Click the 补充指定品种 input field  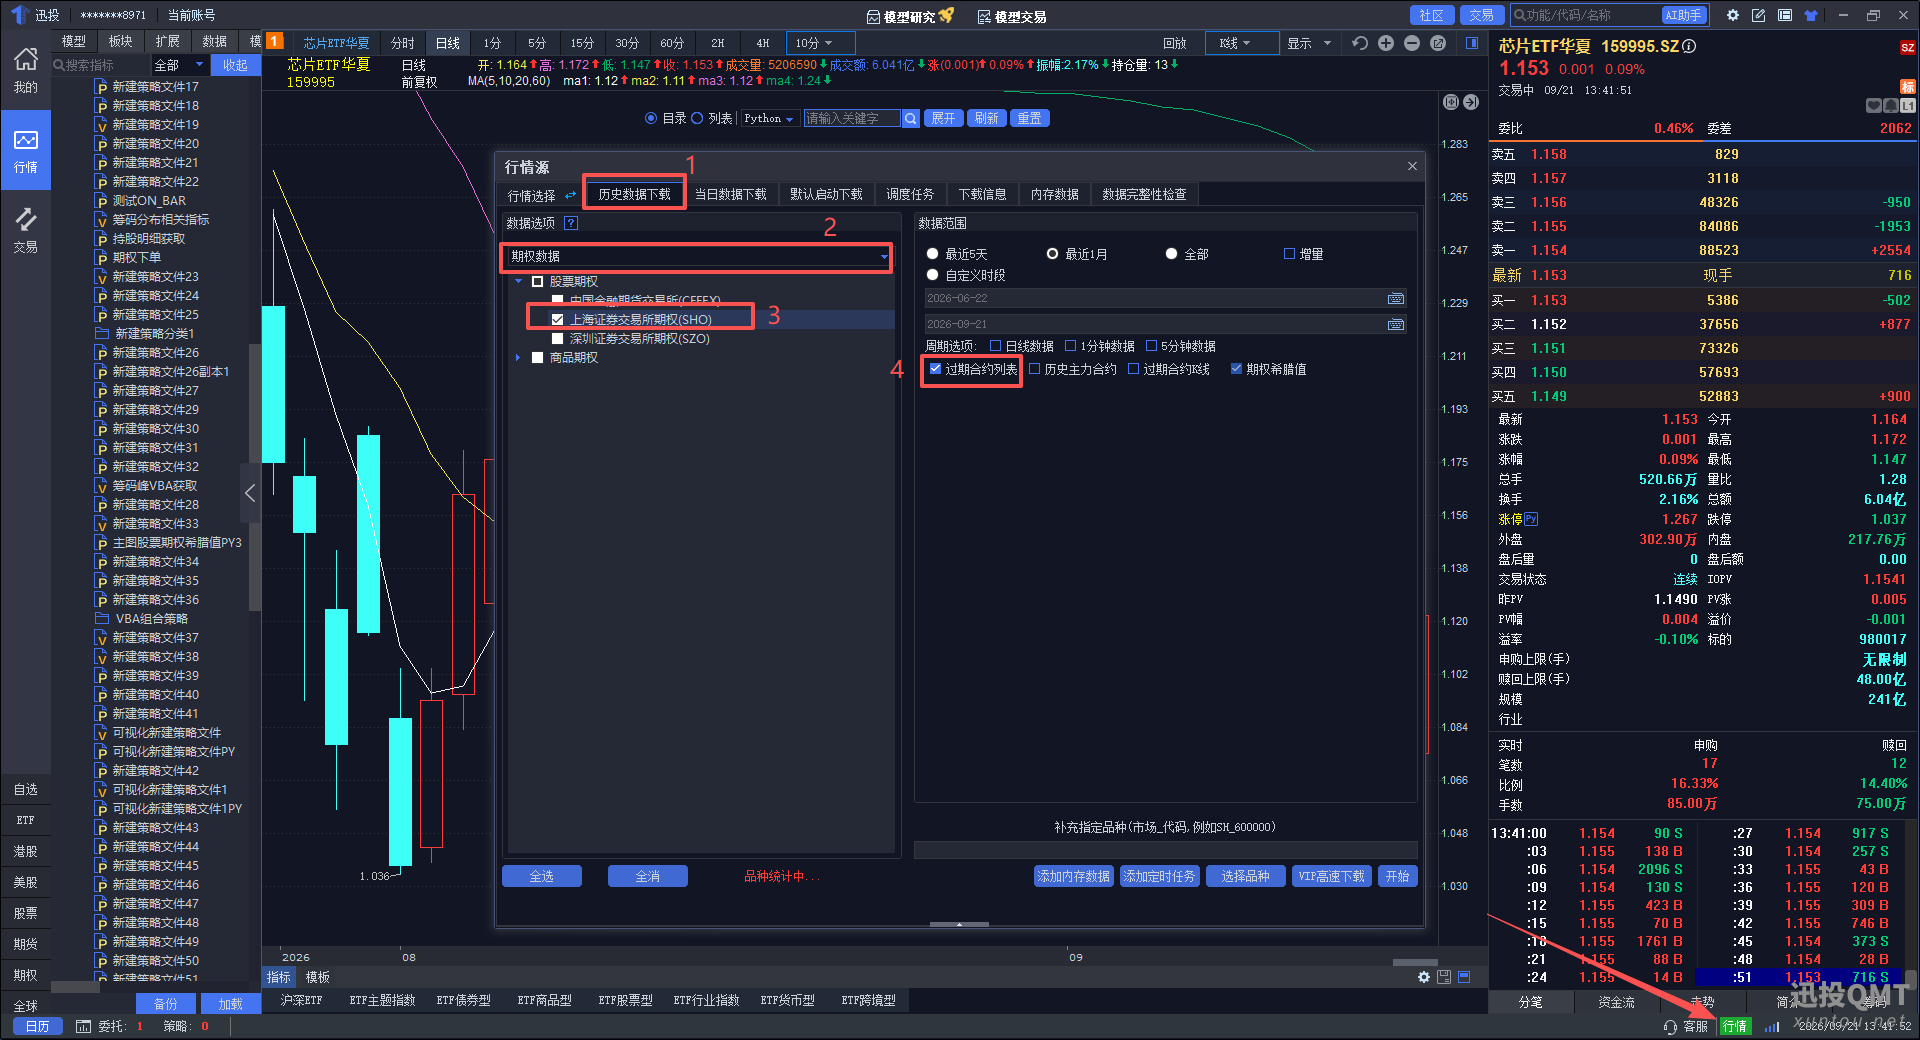click(x=1165, y=849)
